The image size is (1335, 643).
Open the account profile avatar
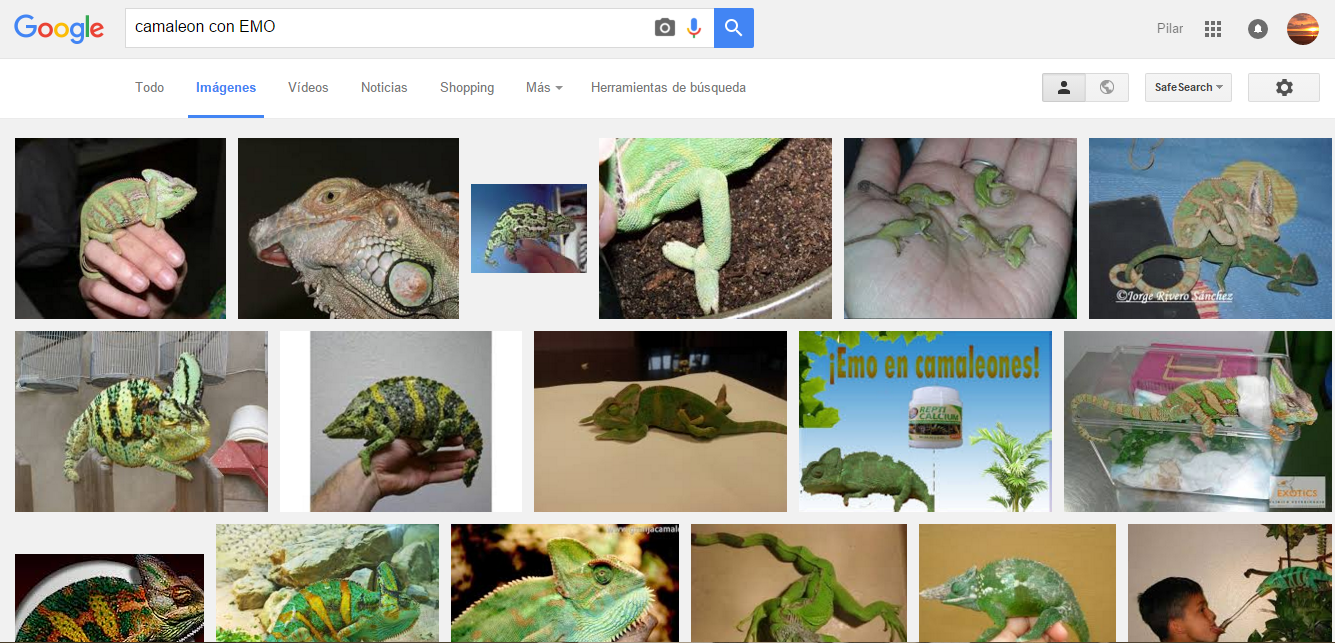click(1302, 29)
